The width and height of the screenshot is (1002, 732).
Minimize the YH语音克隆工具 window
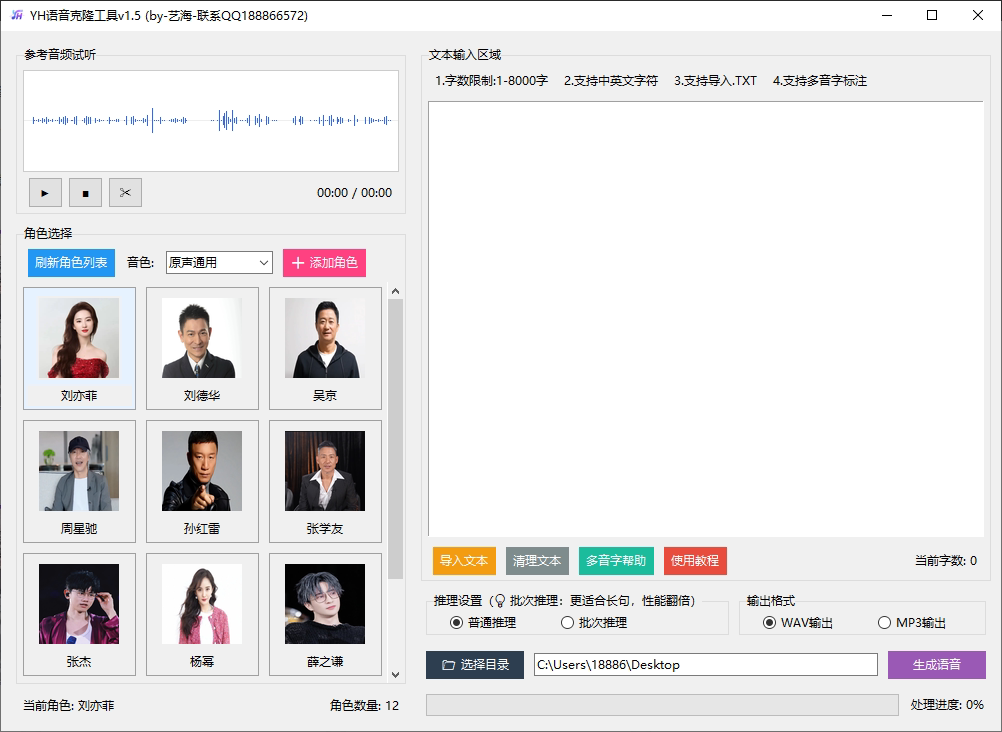click(887, 15)
